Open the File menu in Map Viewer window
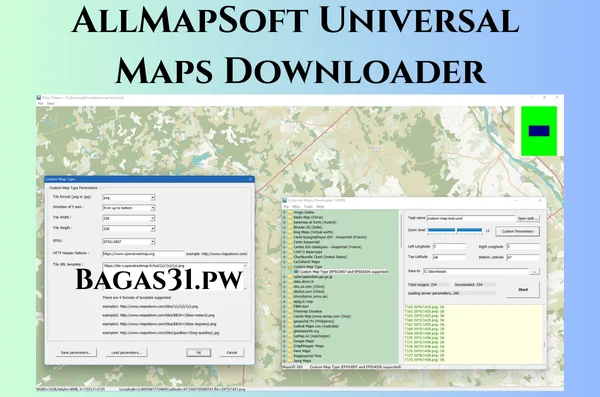 pyautogui.click(x=40, y=104)
